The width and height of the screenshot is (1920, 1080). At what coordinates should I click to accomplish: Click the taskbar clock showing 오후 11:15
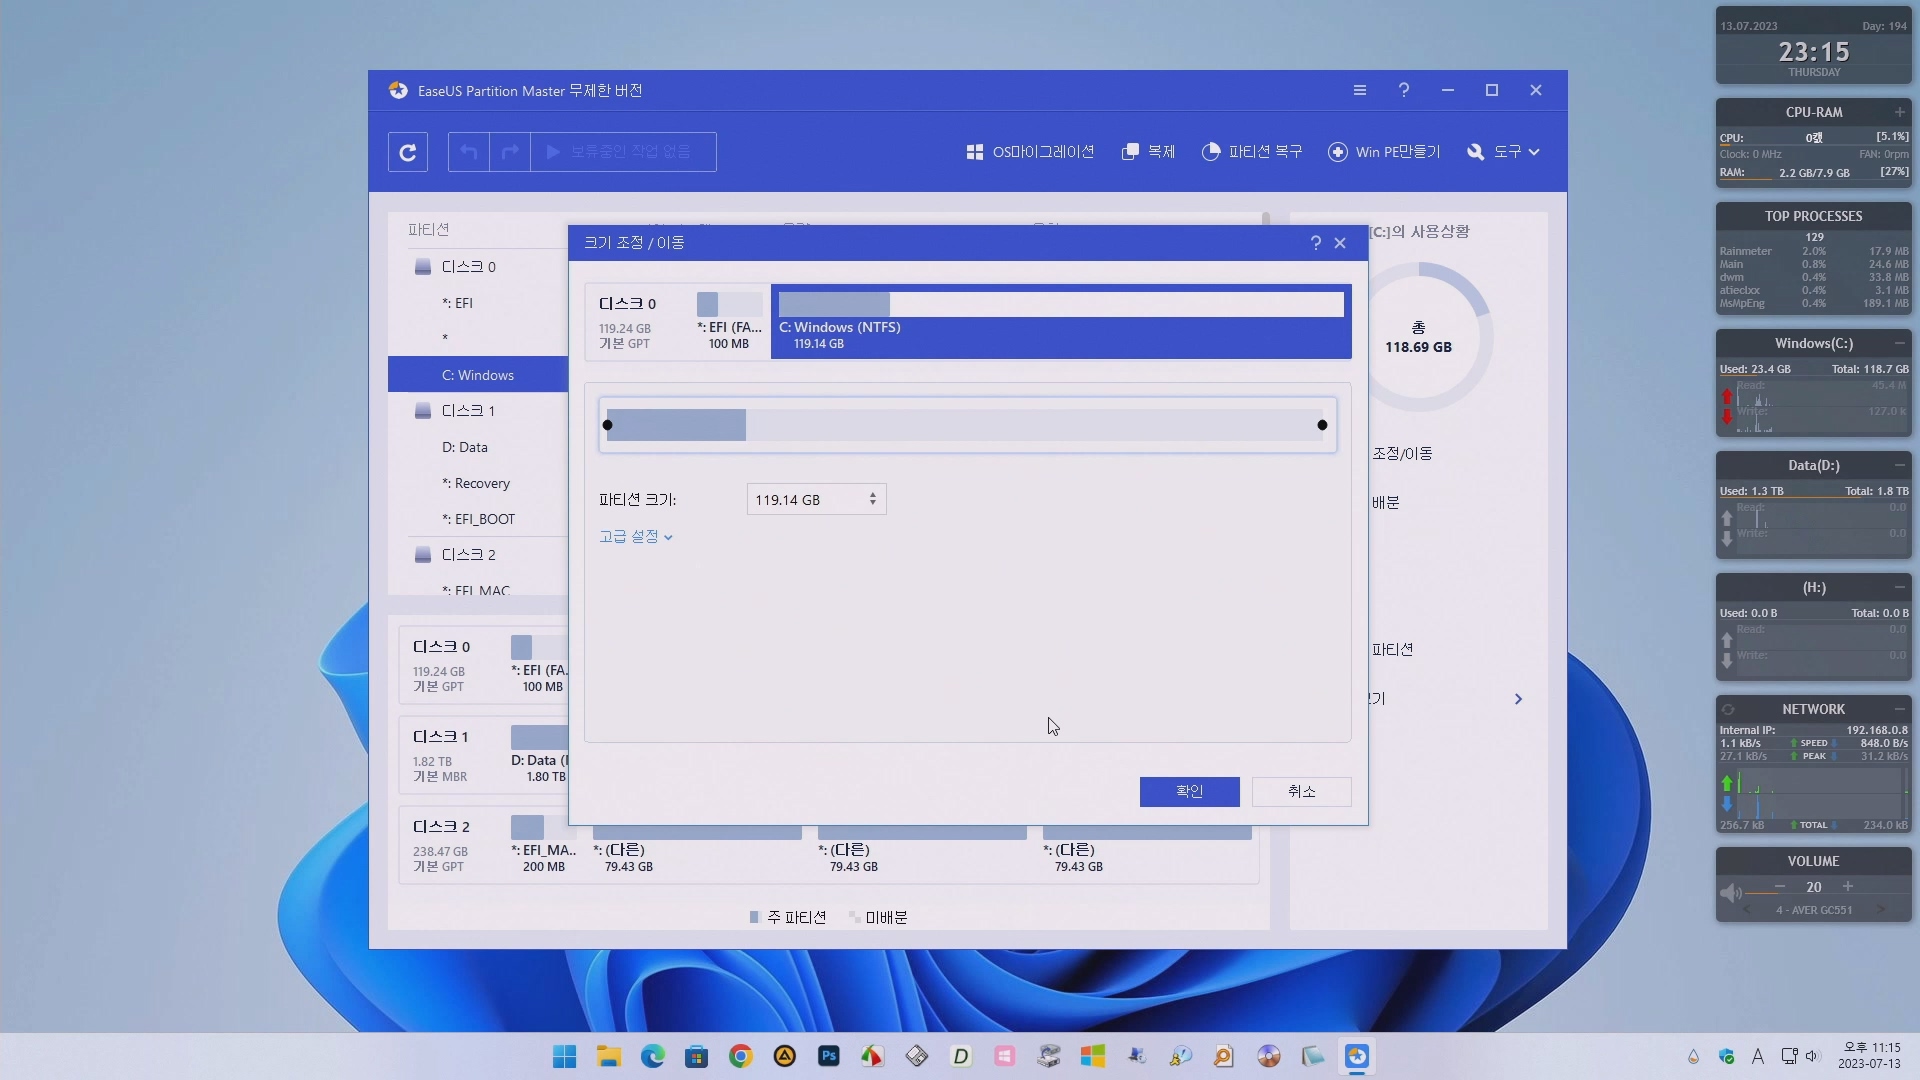[x=1869, y=1056]
